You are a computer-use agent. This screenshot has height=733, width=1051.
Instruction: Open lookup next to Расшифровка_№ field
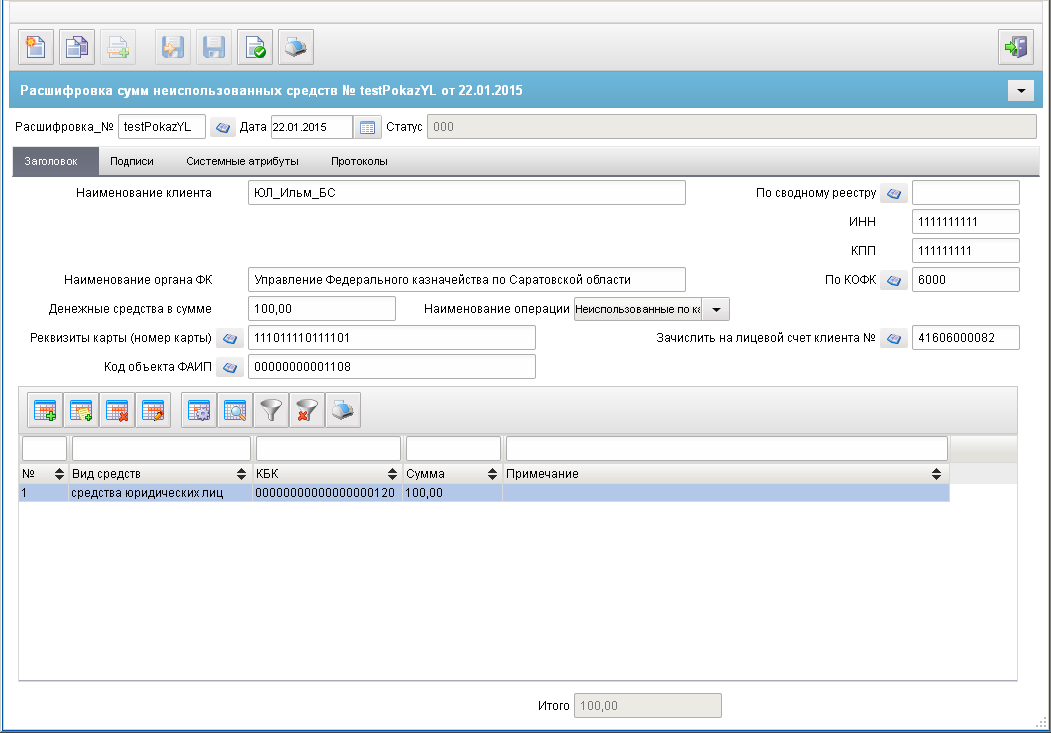click(x=223, y=127)
